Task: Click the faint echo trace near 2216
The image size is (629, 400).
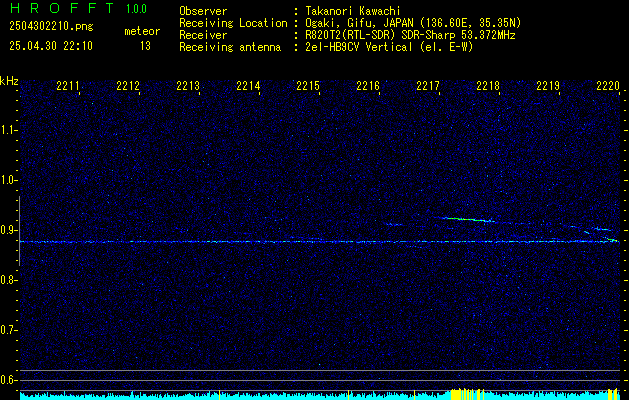Action: [394, 224]
